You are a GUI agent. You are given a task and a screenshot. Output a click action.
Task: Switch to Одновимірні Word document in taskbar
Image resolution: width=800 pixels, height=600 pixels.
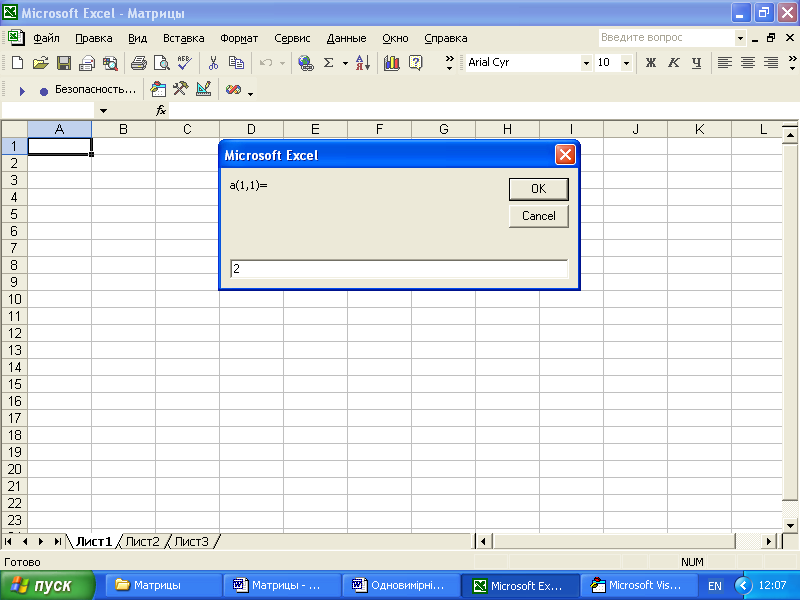(401, 585)
